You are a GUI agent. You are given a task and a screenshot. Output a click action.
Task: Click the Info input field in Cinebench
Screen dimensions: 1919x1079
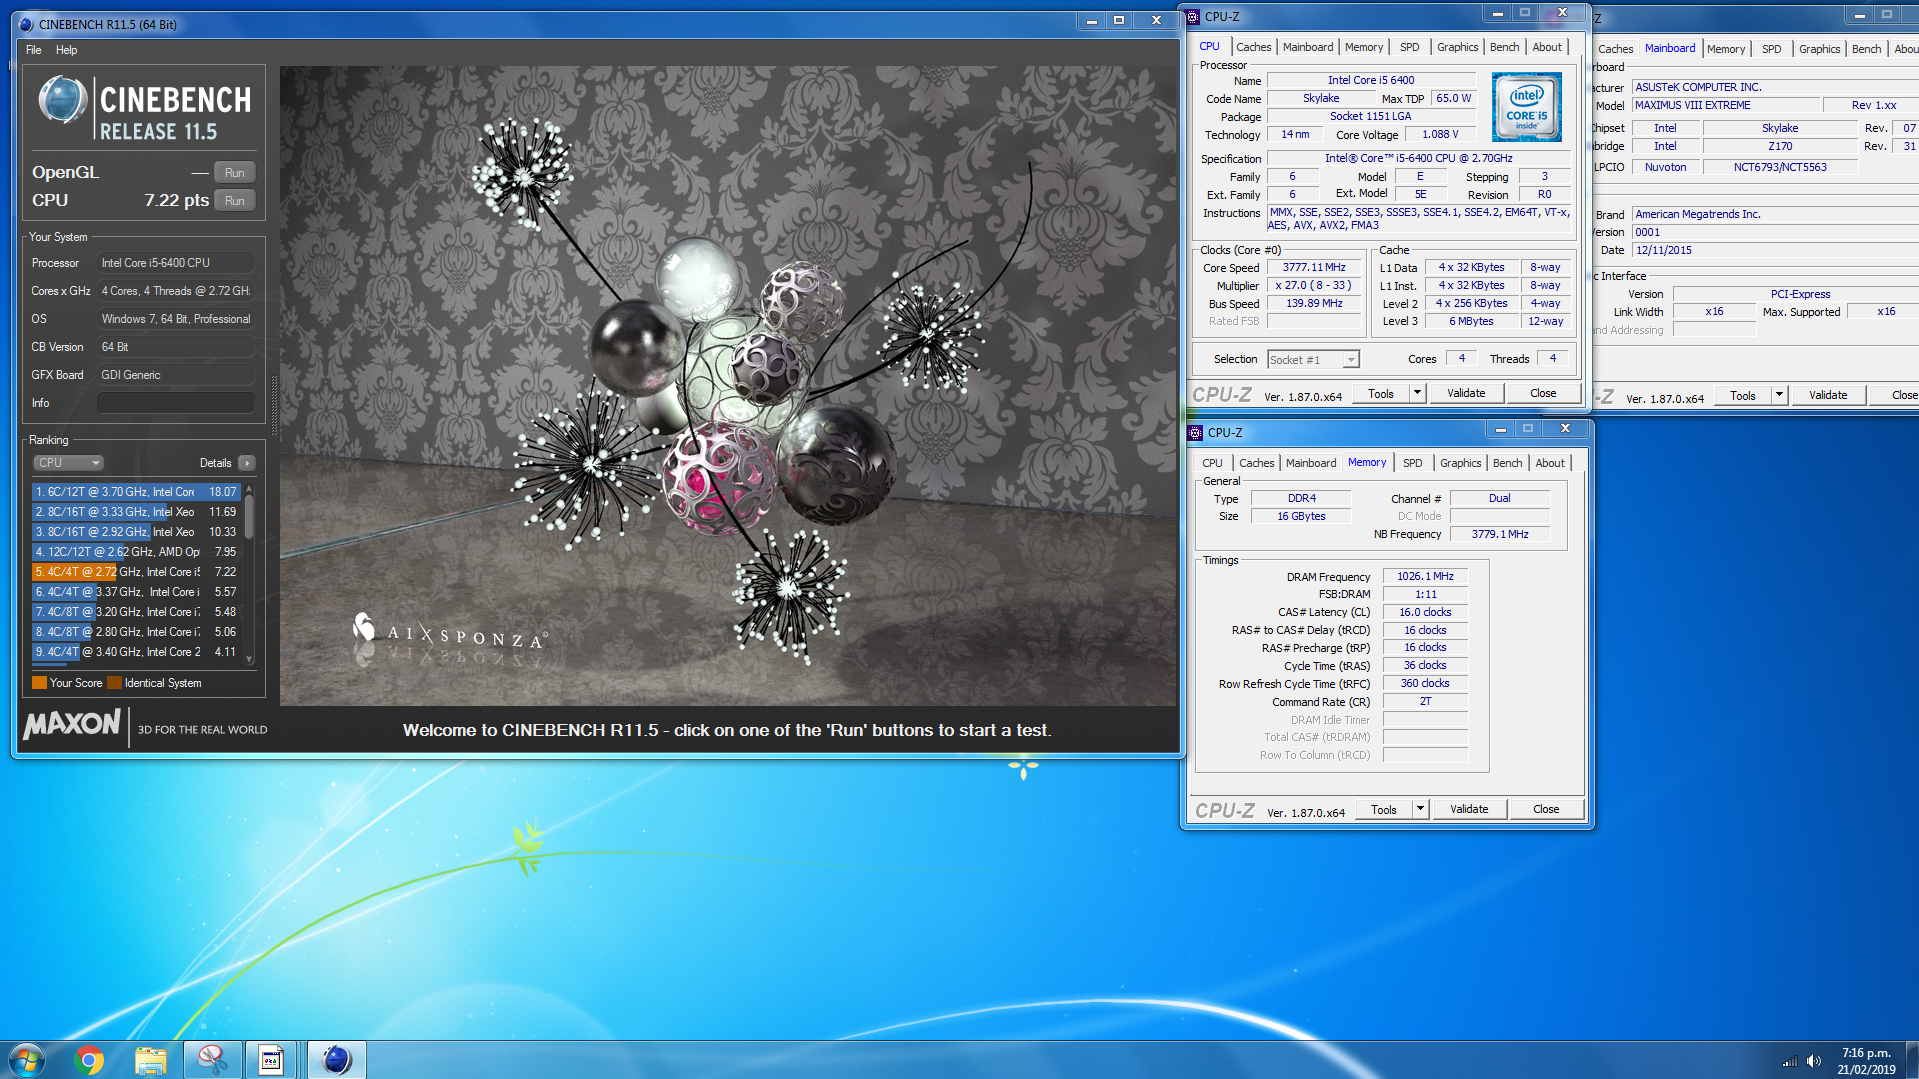pyautogui.click(x=175, y=403)
